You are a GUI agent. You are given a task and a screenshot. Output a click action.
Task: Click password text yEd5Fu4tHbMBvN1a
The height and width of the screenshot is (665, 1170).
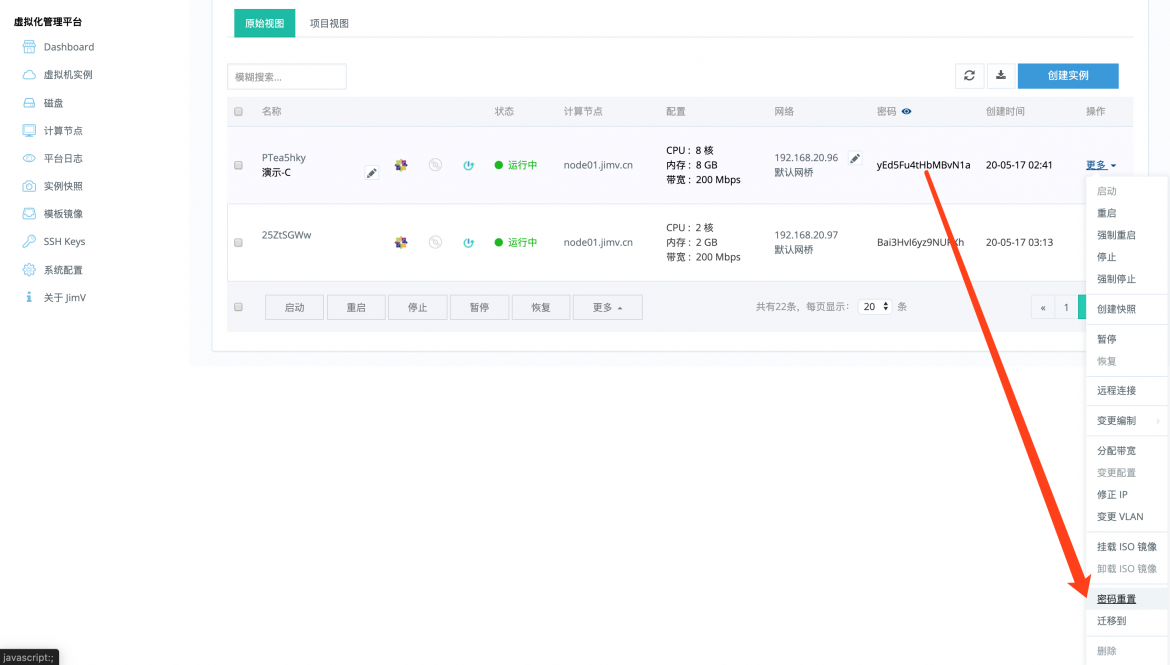[923, 165]
